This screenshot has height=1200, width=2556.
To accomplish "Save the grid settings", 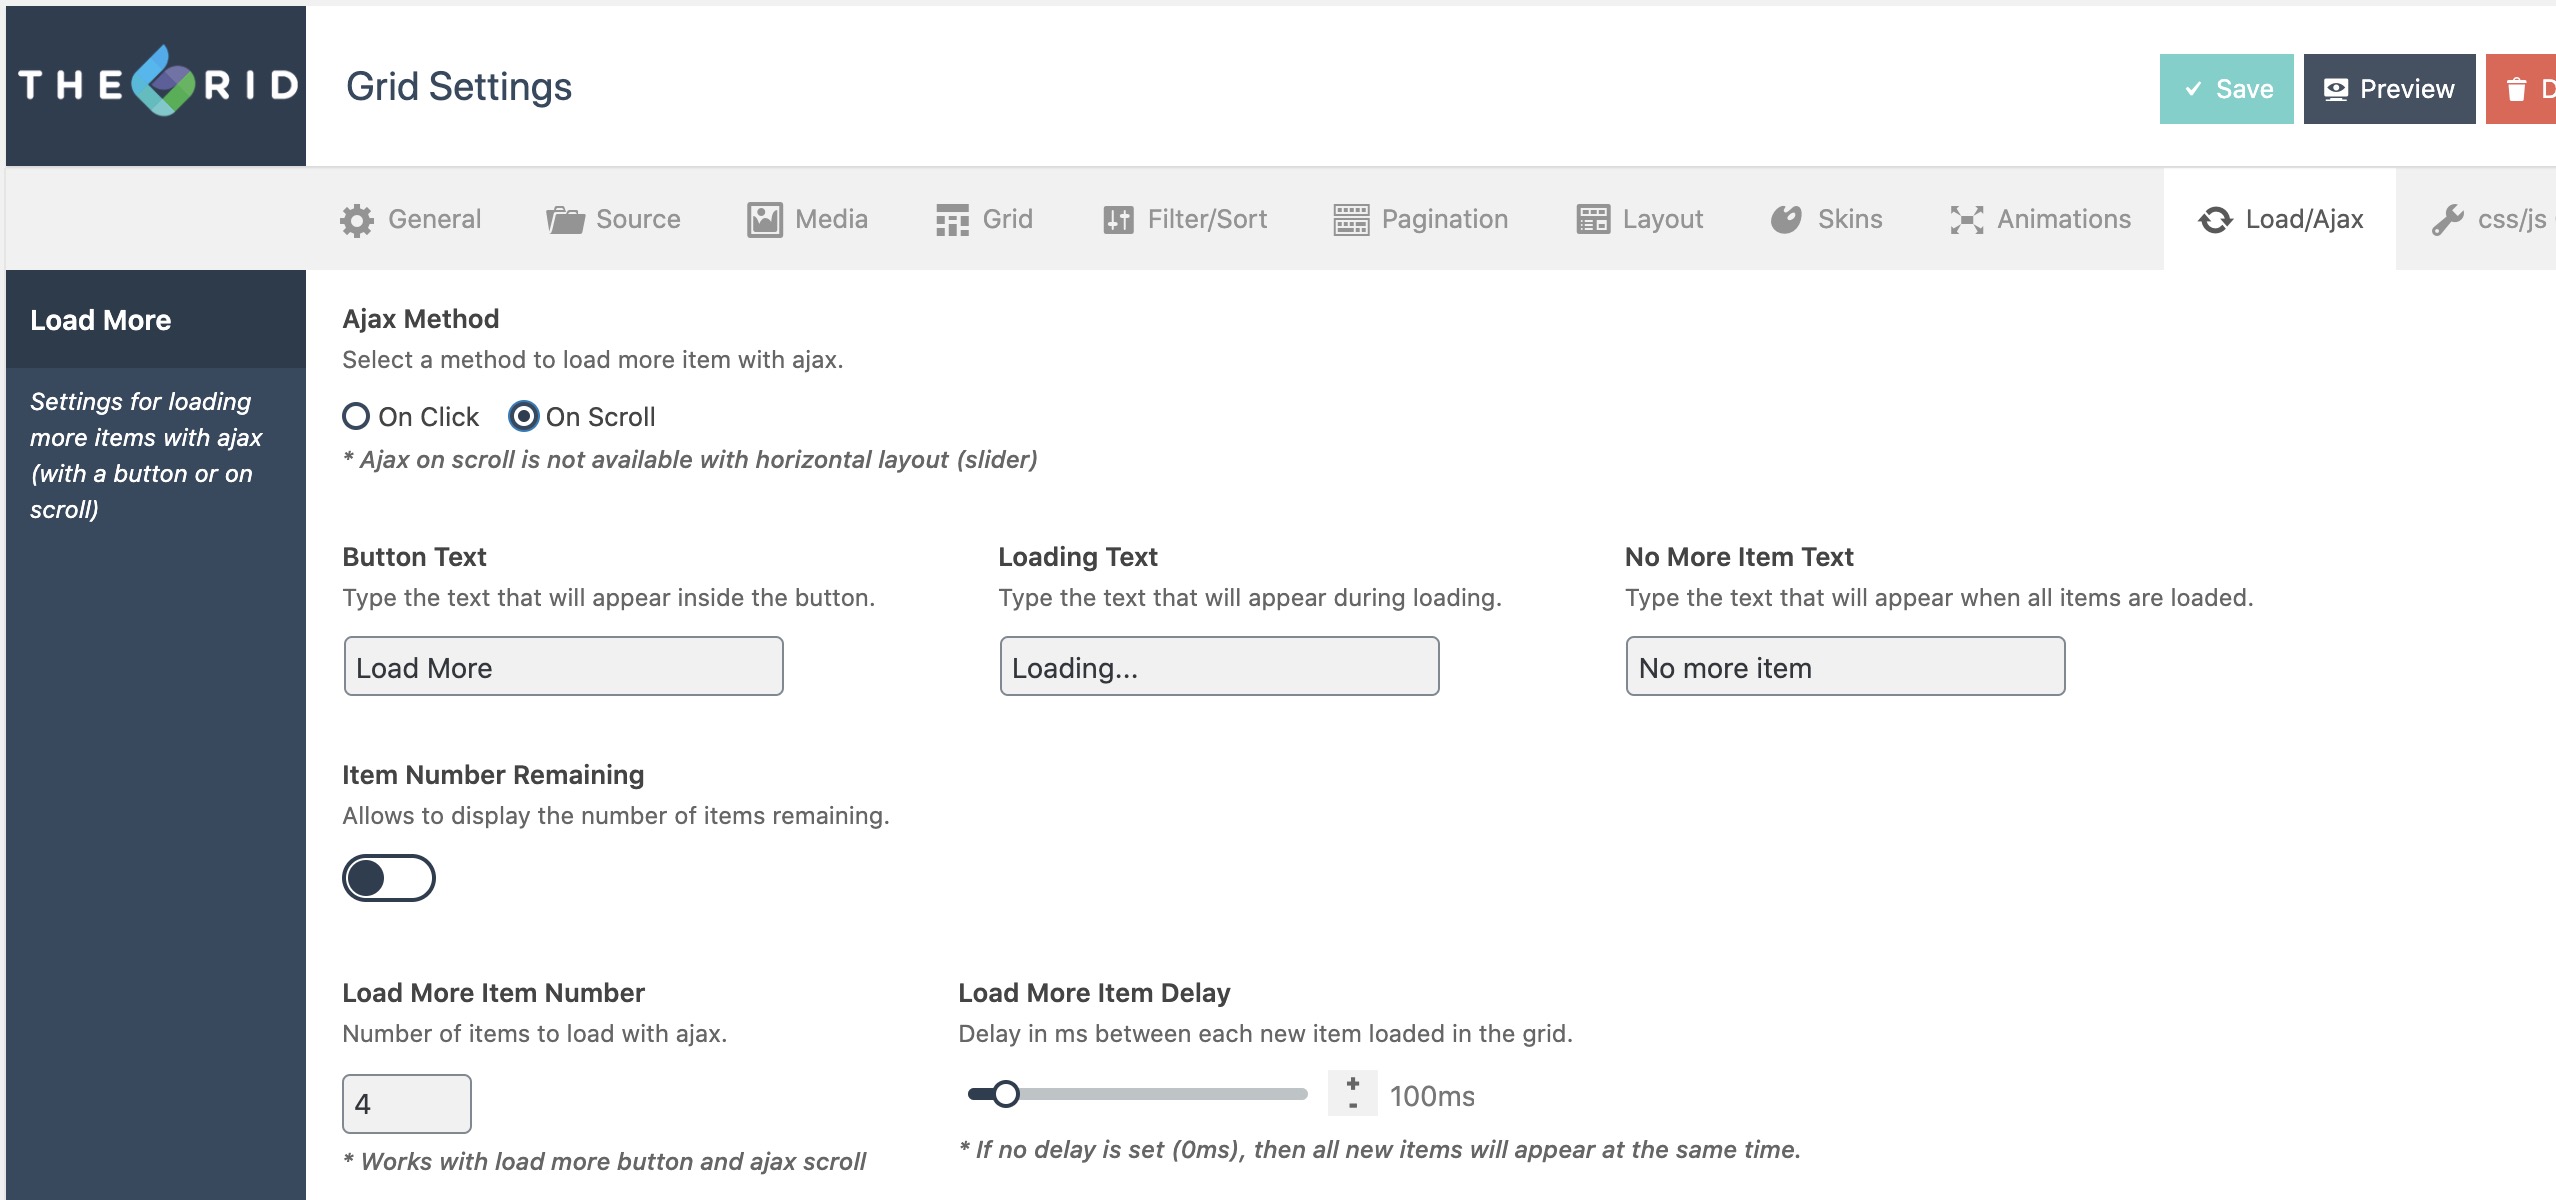I will 2227,89.
